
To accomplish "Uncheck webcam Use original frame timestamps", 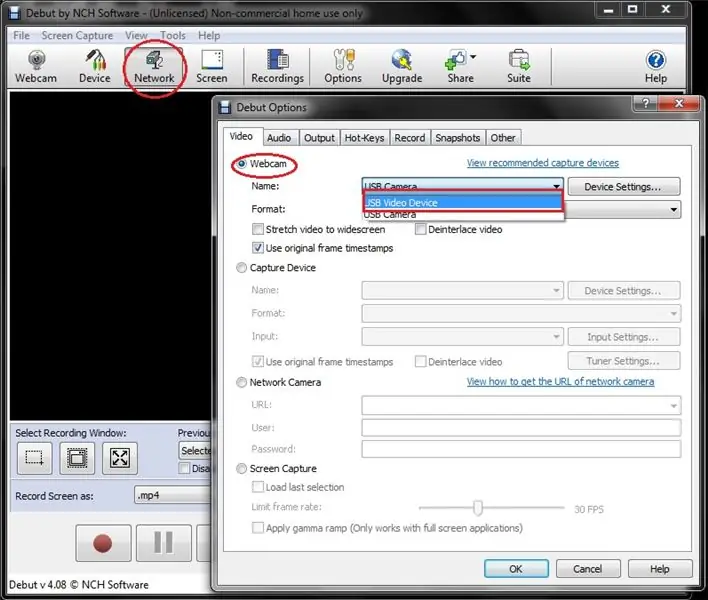I will pyautogui.click(x=258, y=248).
